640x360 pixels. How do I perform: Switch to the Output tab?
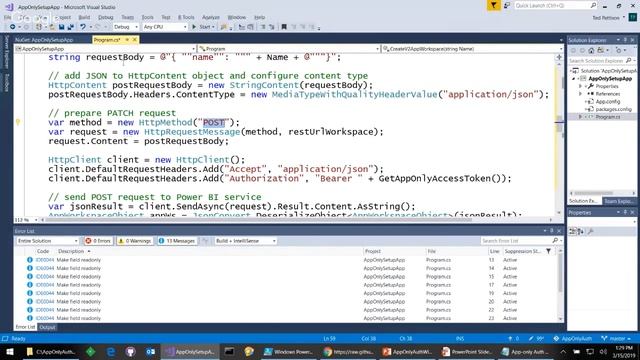[47, 327]
